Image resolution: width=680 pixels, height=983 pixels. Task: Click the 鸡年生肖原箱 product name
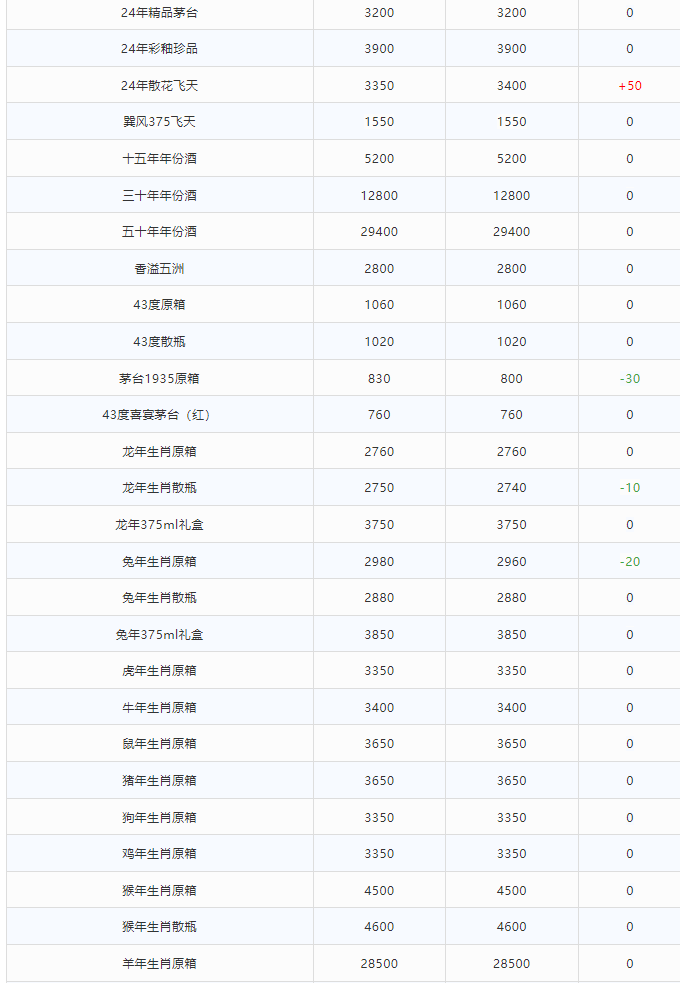(x=159, y=854)
